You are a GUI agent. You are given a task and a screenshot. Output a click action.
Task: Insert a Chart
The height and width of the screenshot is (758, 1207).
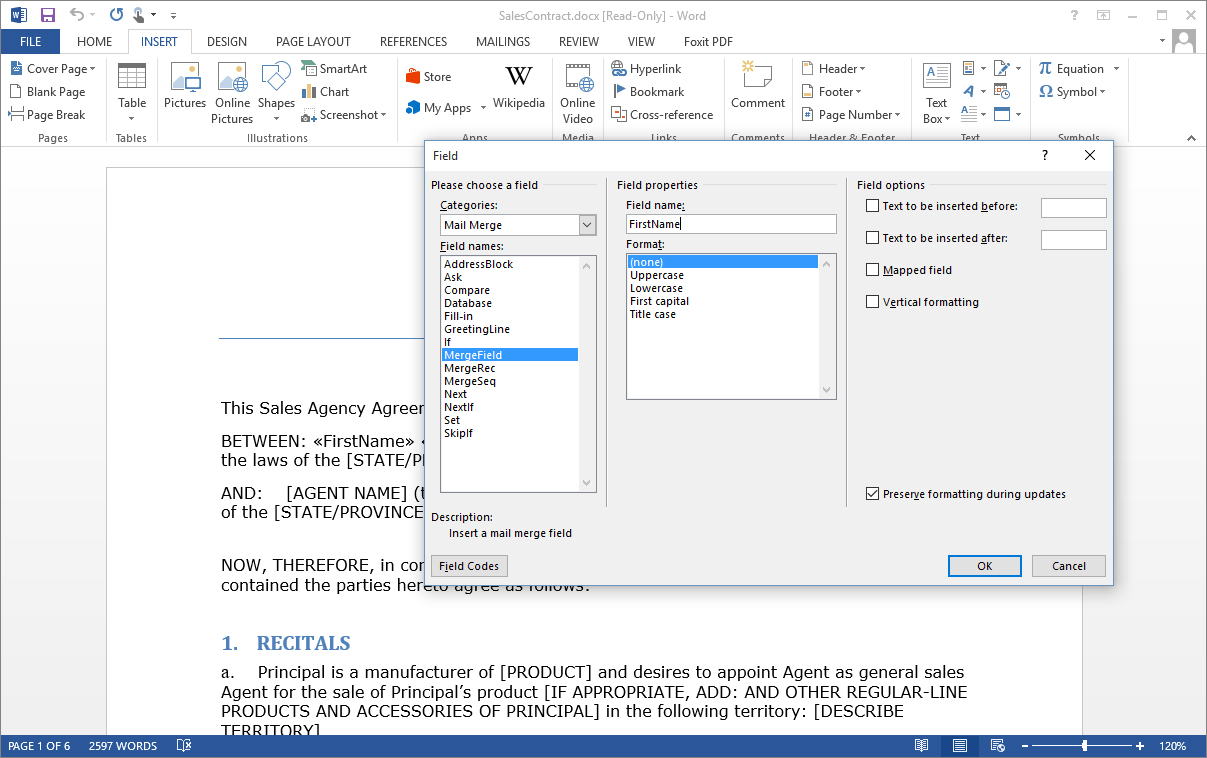[x=329, y=91]
